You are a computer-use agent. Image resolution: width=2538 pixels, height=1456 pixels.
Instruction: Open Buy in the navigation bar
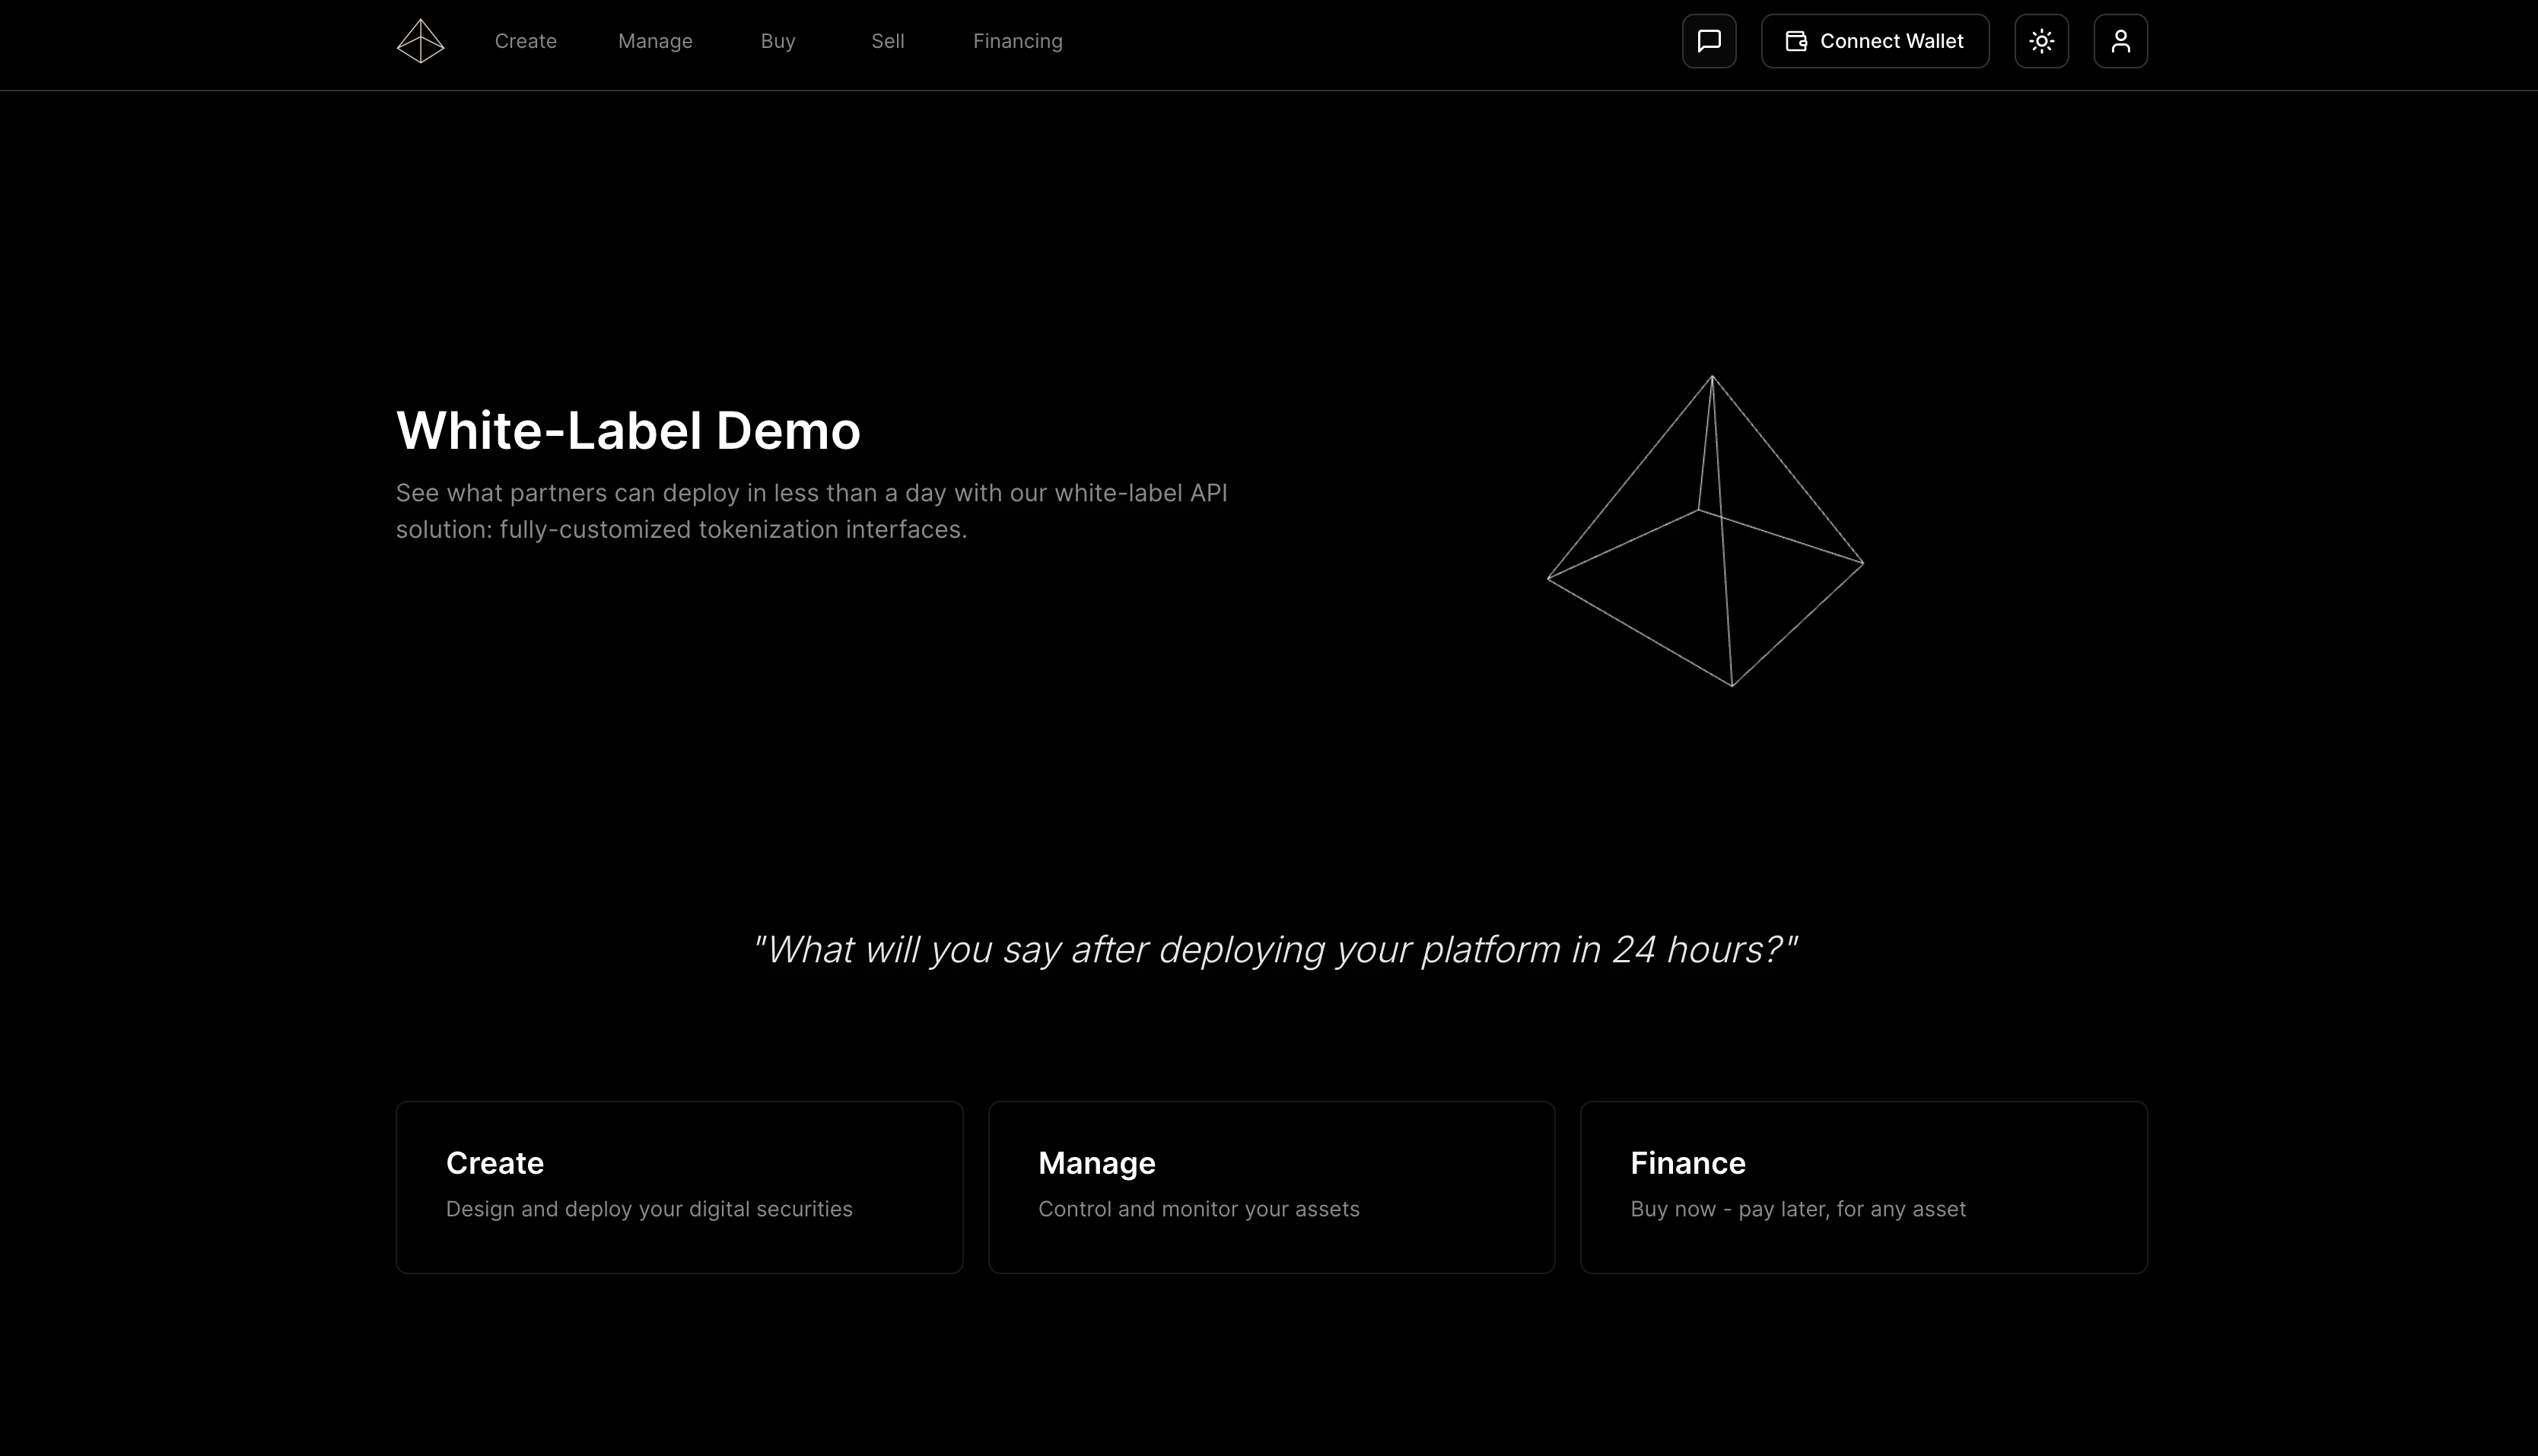point(777,41)
